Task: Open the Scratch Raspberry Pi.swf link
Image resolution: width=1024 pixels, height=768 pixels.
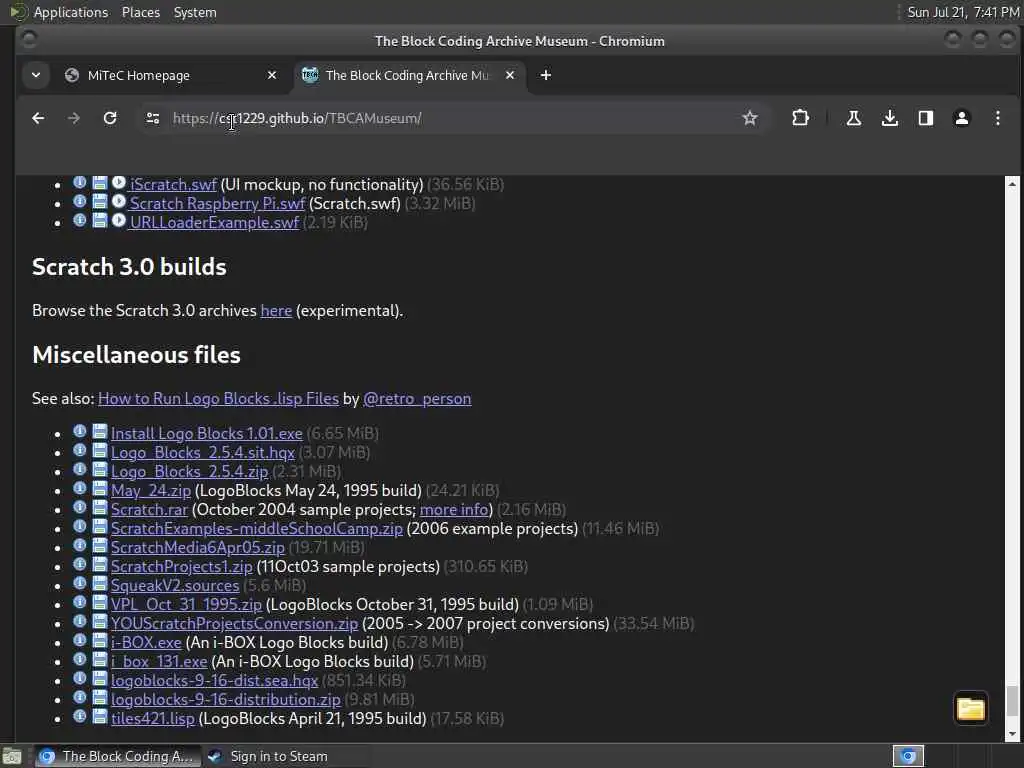Action: pos(217,204)
